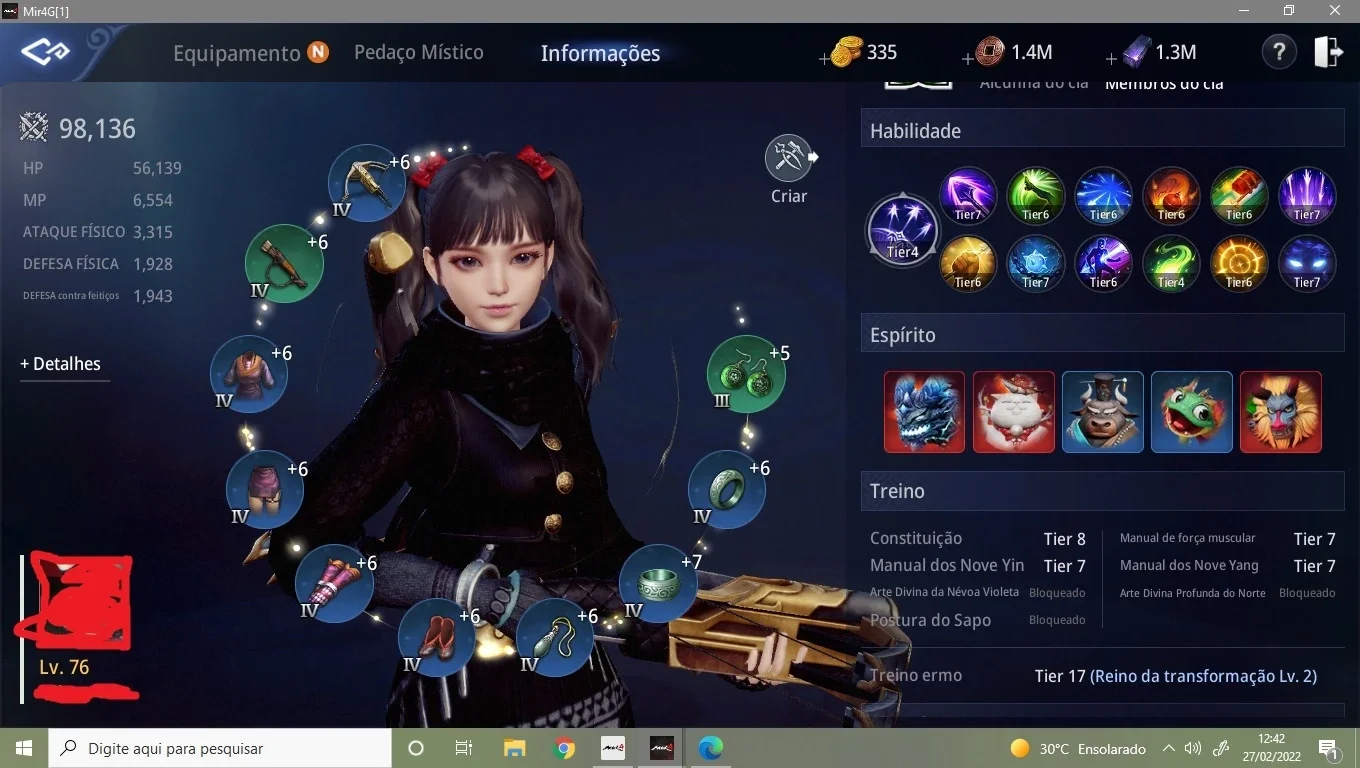1360x768 pixels.
Task: Open the Windows Start menu
Action: [x=24, y=748]
